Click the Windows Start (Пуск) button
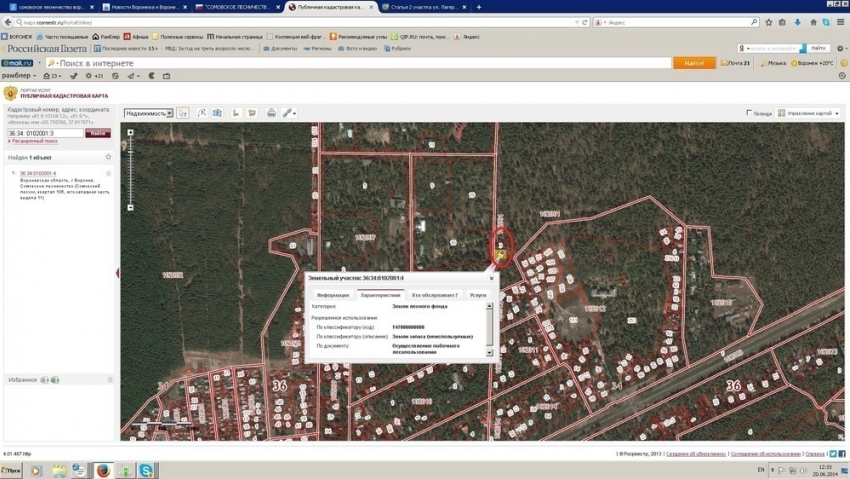Image resolution: width=850 pixels, height=479 pixels. point(11,470)
